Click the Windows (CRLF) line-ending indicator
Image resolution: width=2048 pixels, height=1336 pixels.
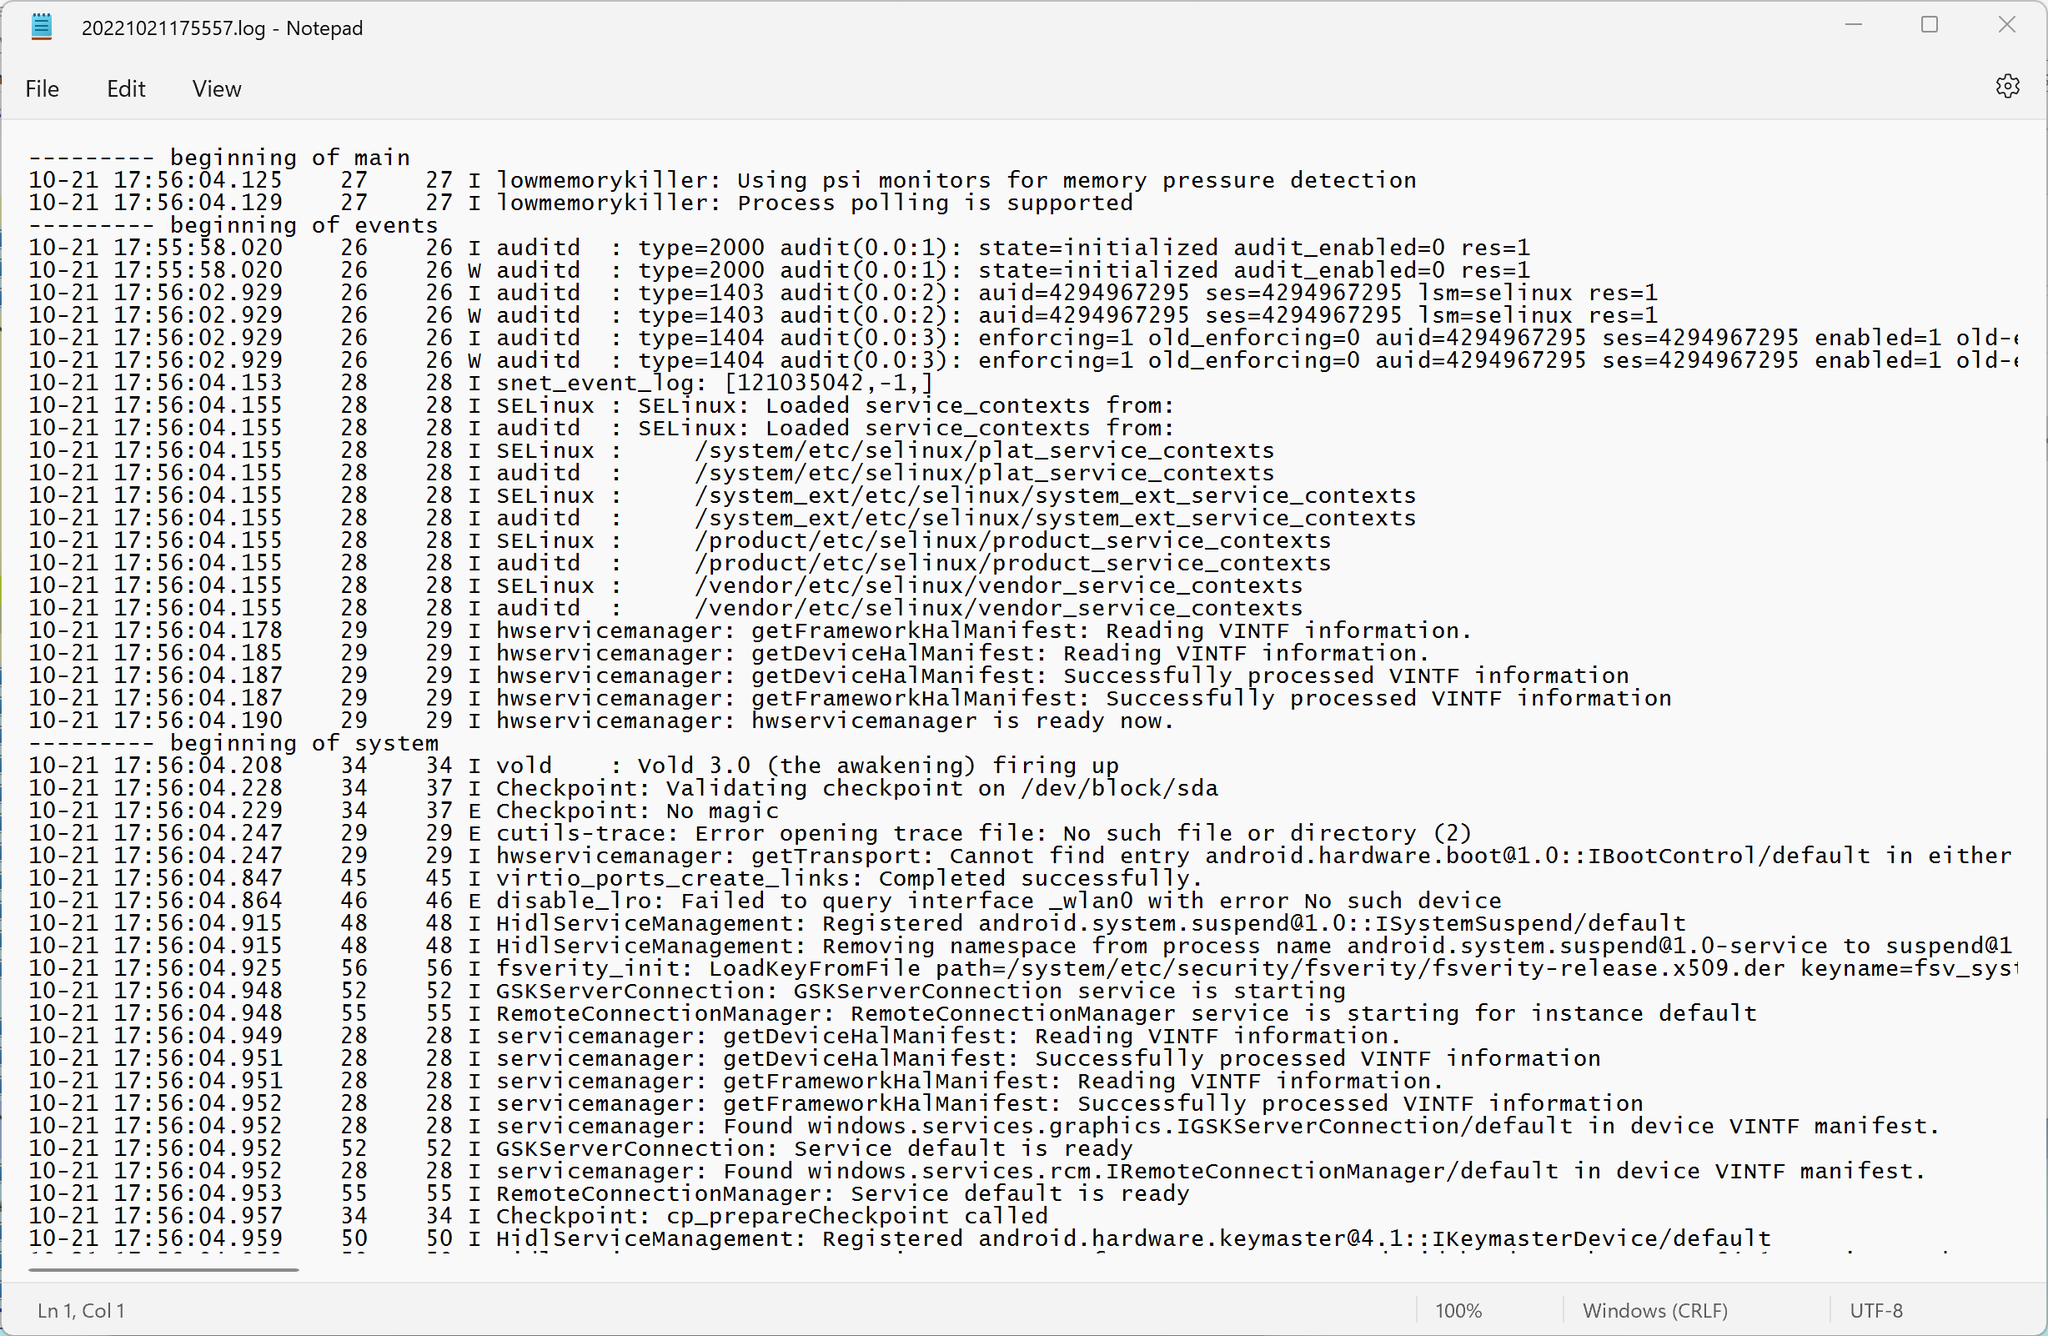tap(1655, 1310)
